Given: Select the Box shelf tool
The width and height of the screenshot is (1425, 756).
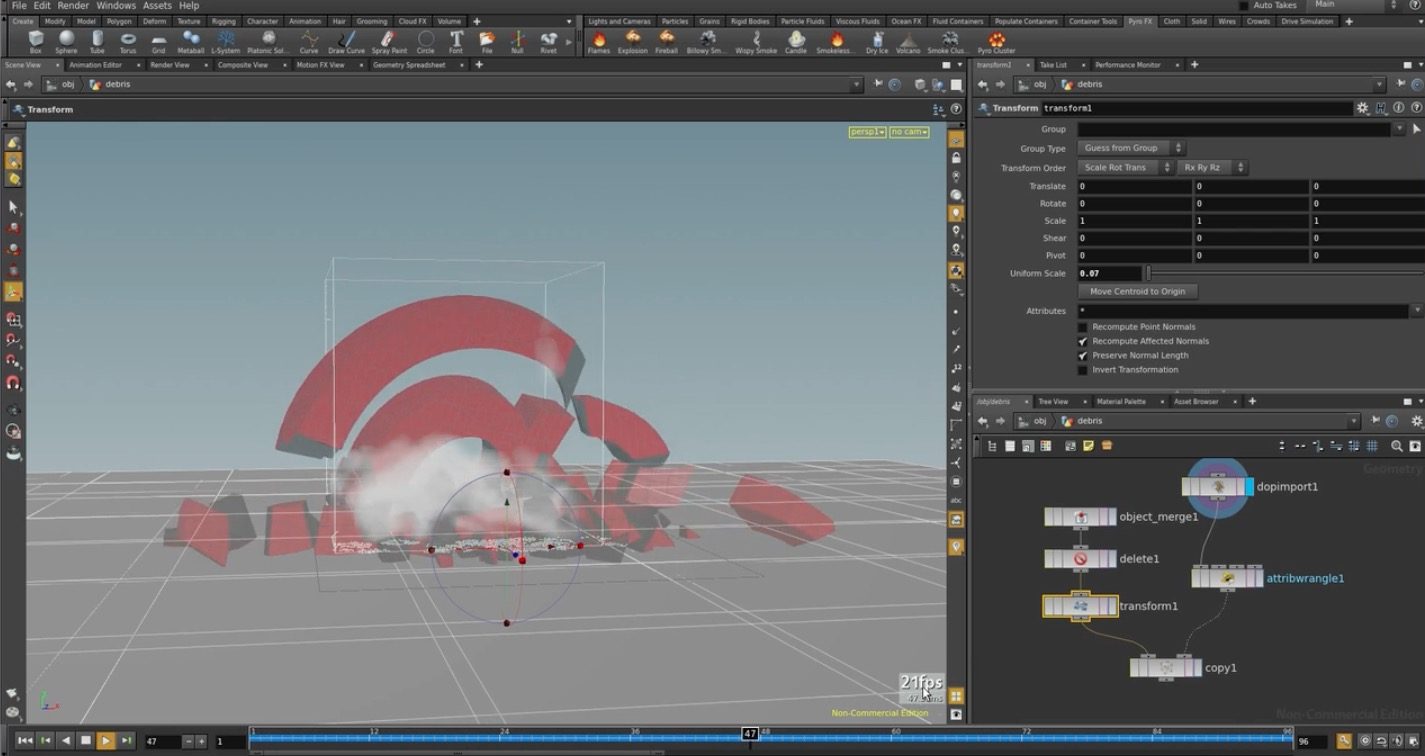Looking at the screenshot, I should coord(36,42).
